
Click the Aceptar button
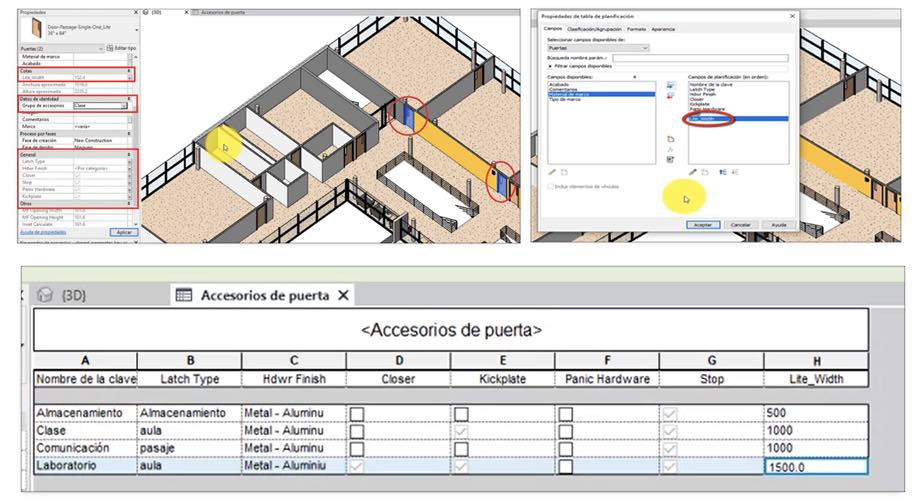703,225
